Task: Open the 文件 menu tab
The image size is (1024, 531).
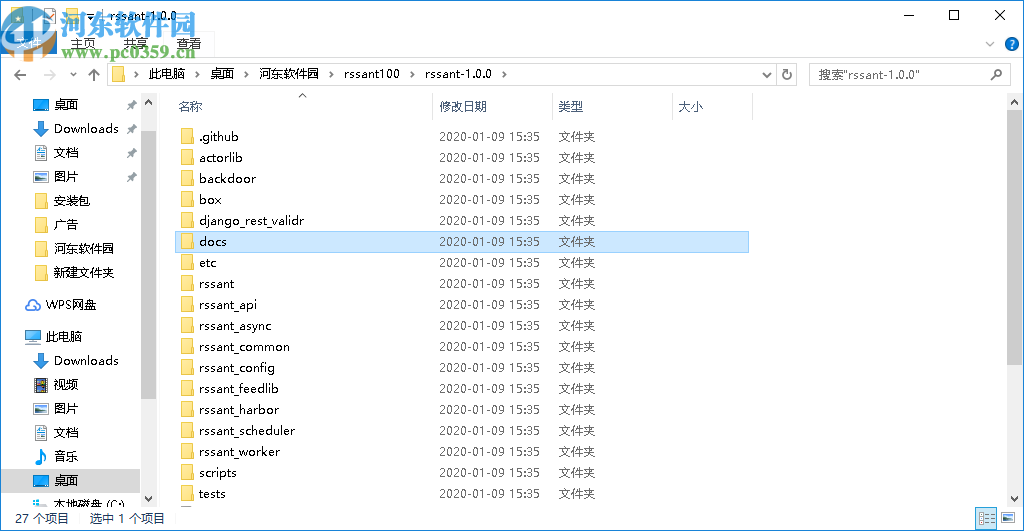Action: (29, 43)
